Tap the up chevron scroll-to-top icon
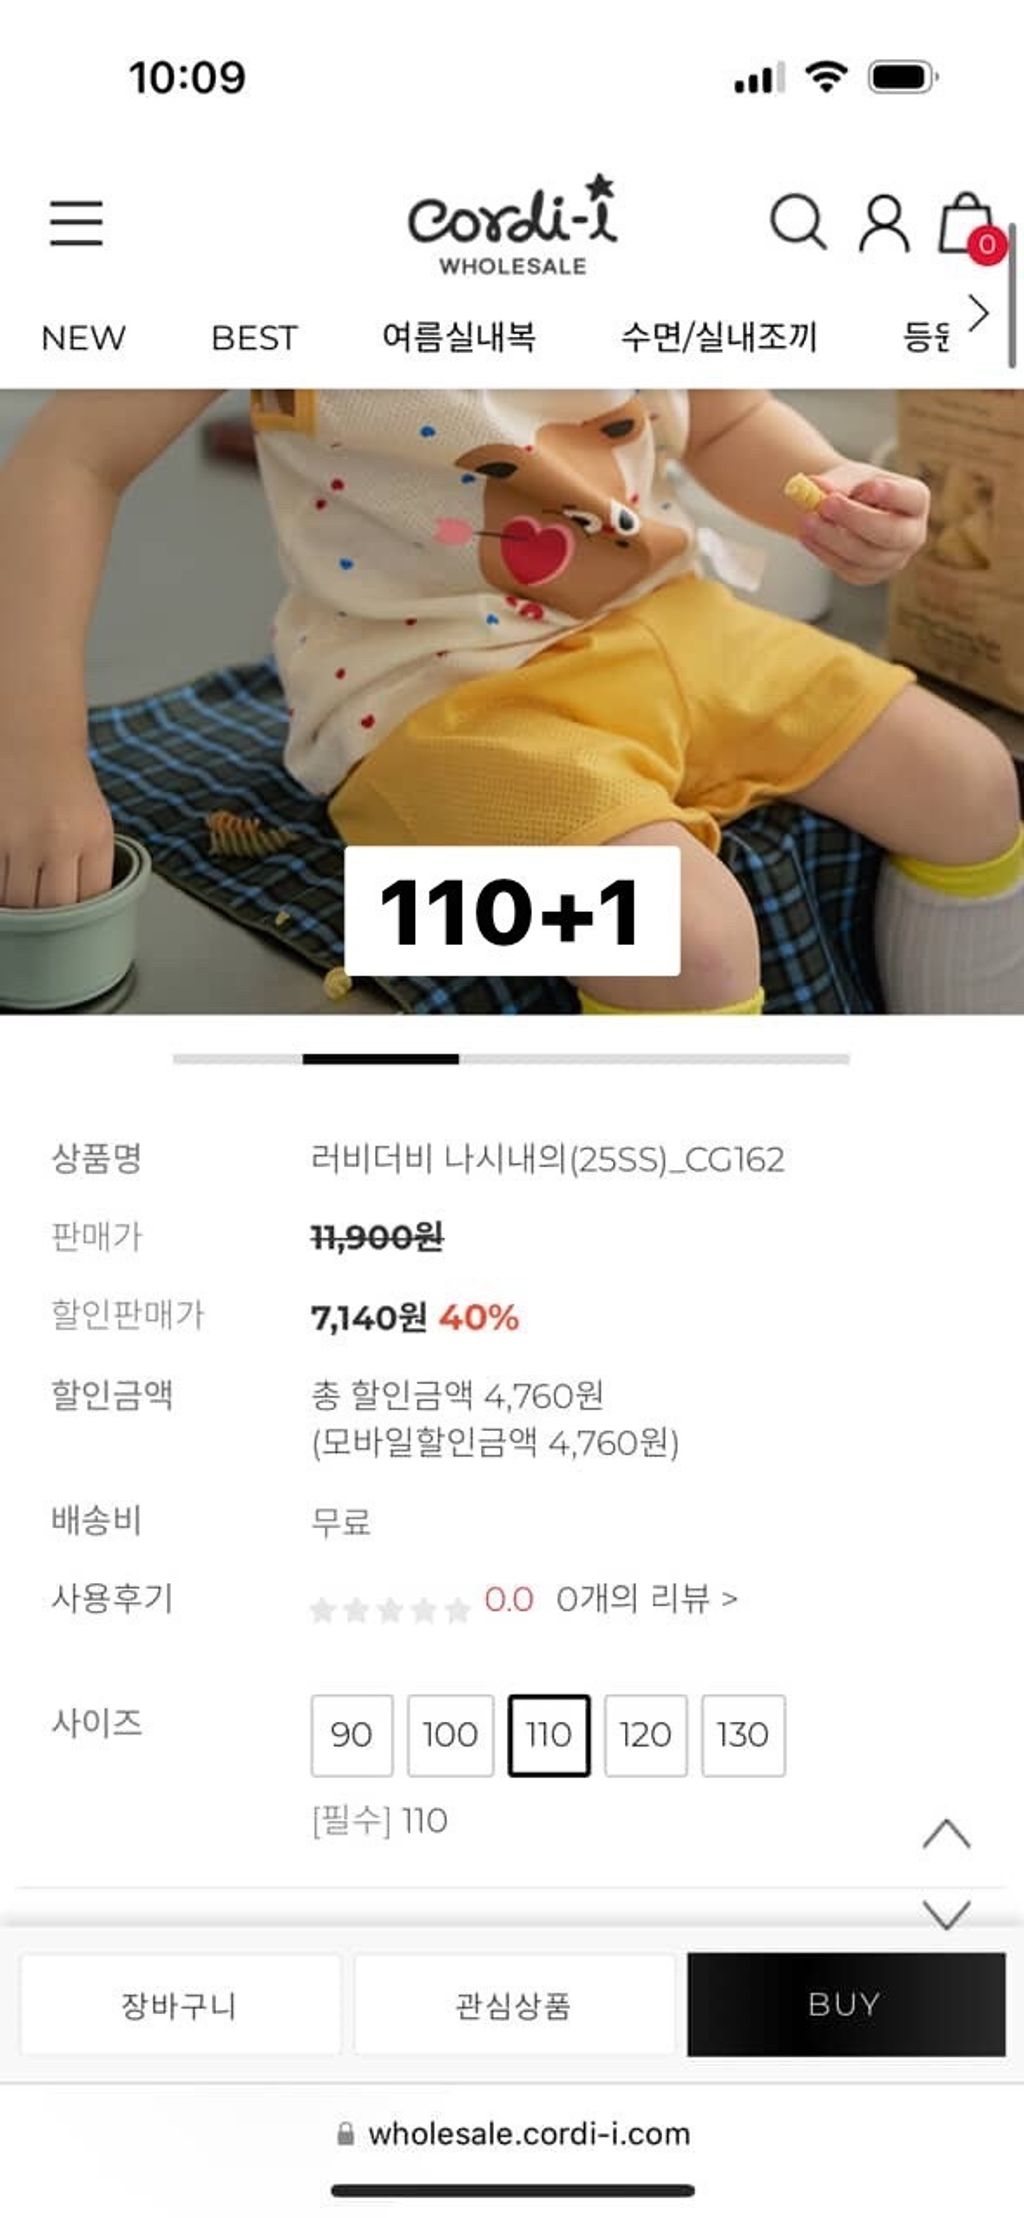The height and width of the screenshot is (2218, 1024). [946, 1833]
